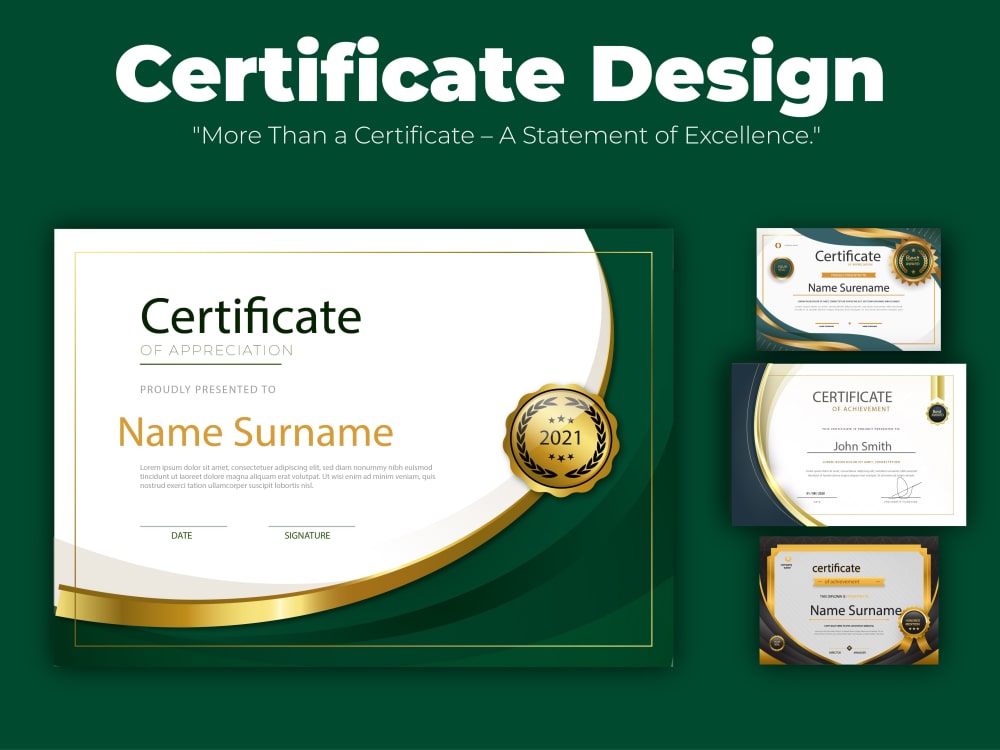
Task: Click the small dark round seal on teal certificate
Action: (x=782, y=268)
